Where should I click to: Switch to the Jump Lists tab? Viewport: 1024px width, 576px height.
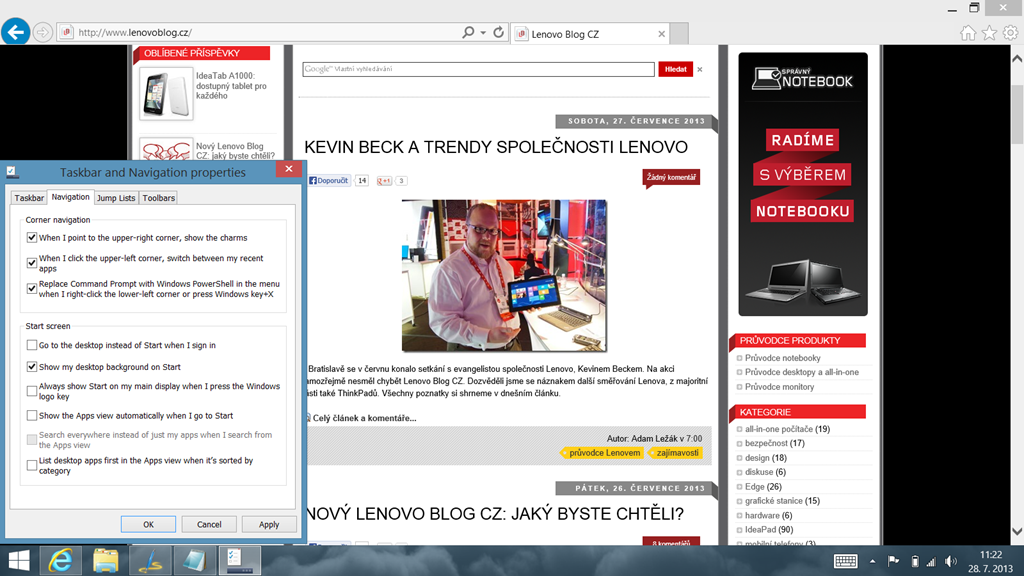(x=116, y=198)
